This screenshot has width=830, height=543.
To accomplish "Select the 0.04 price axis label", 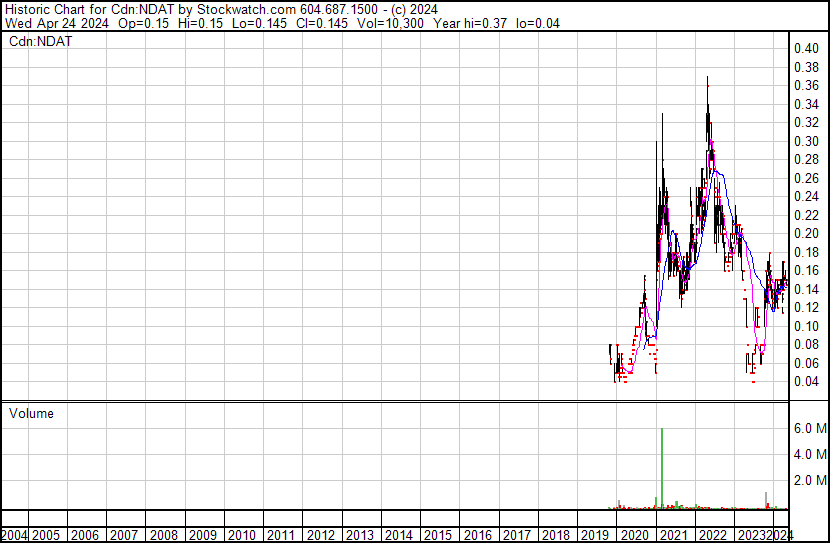I will [x=806, y=381].
